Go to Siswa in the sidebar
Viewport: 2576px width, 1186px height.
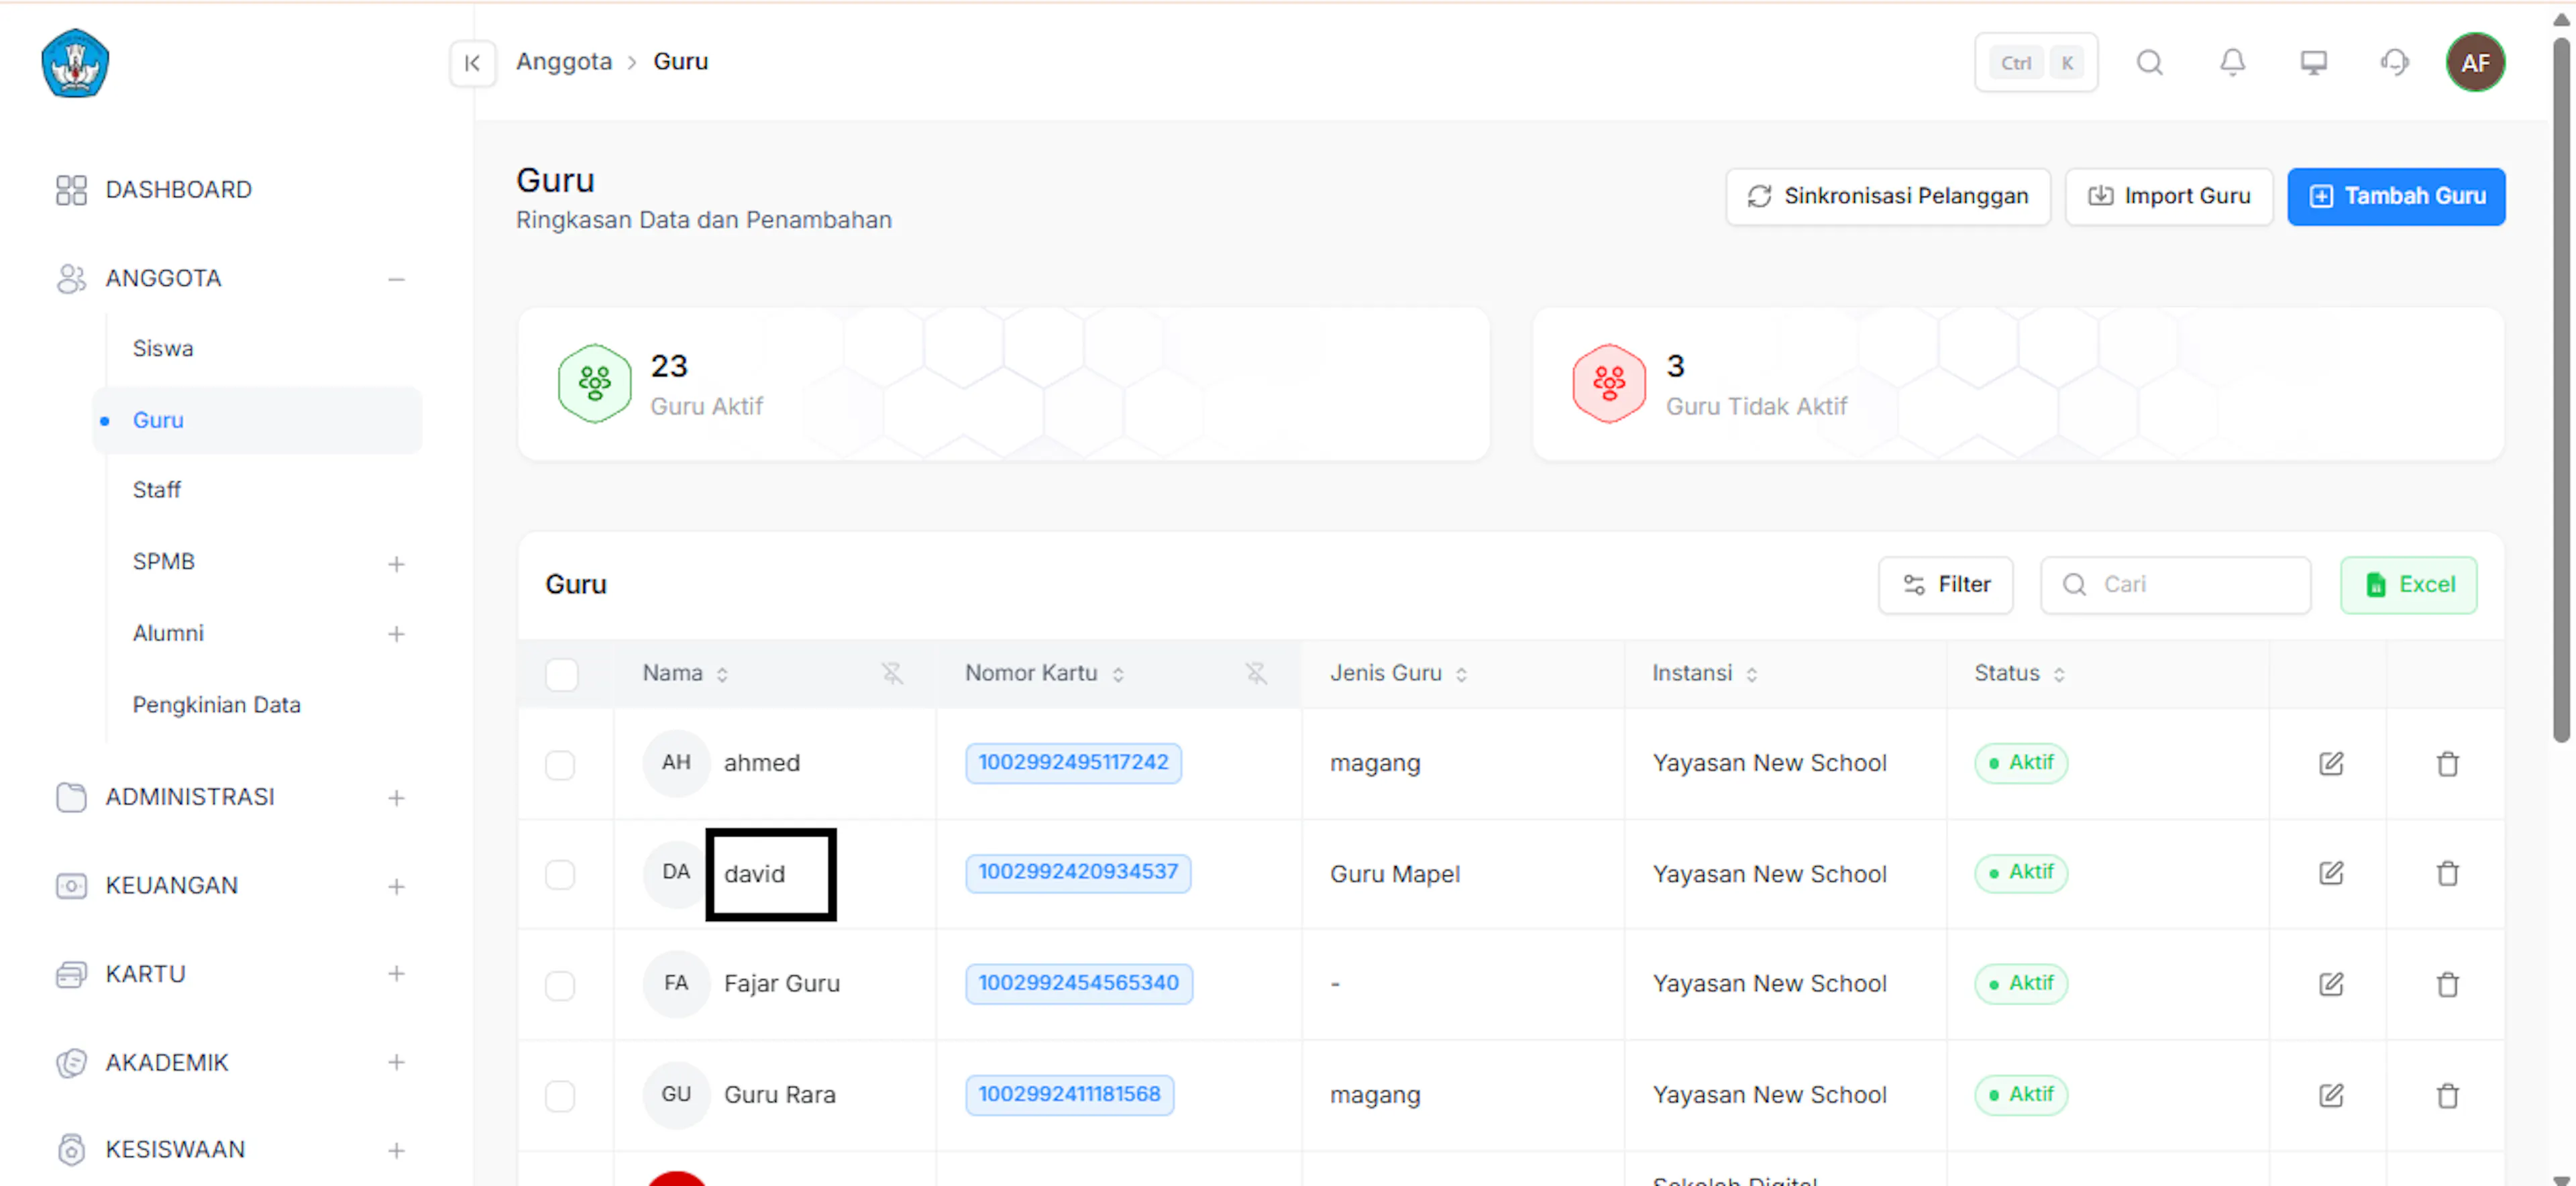pyautogui.click(x=163, y=348)
